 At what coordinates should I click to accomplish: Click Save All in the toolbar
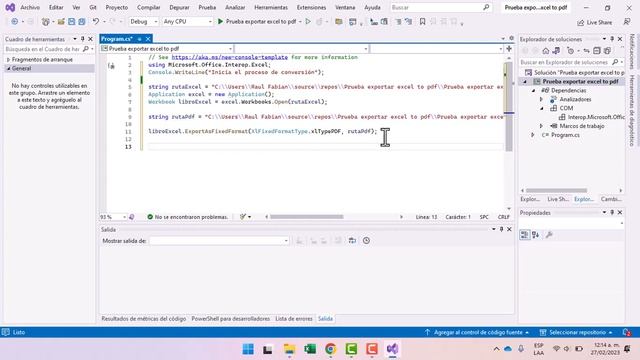[x=82, y=21]
